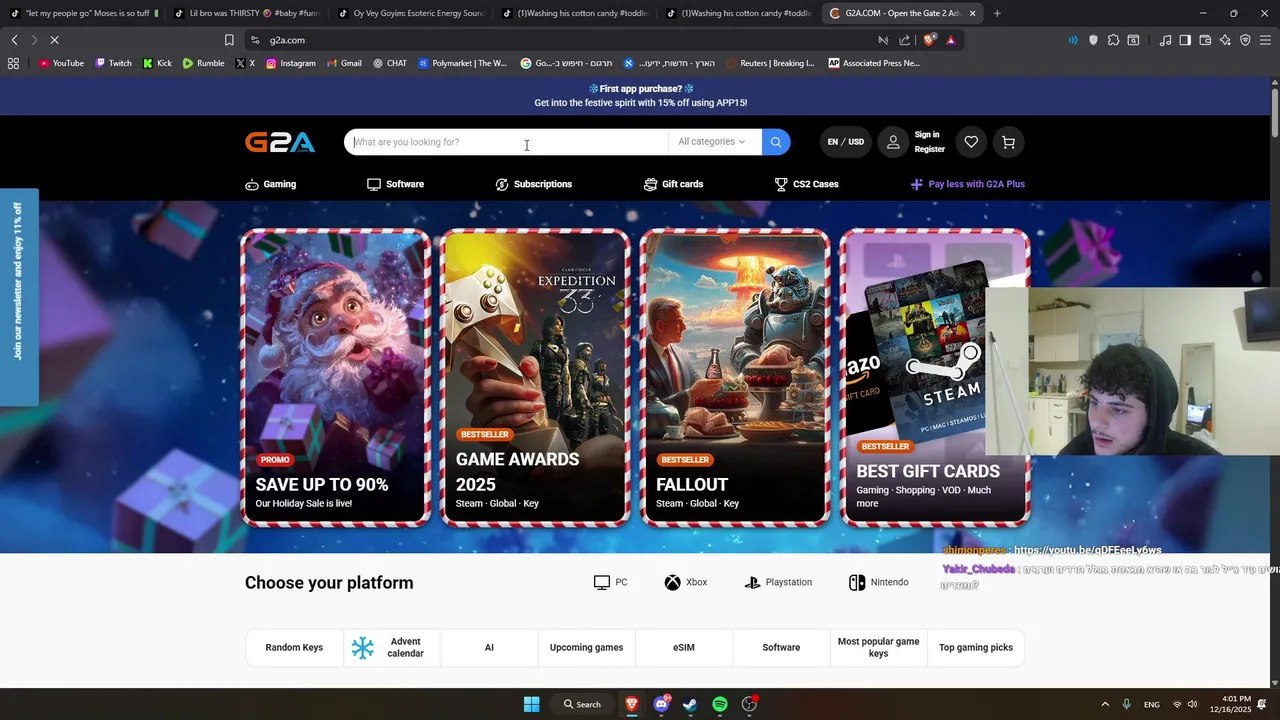
Task: Select the Playstation platform
Action: tap(778, 582)
